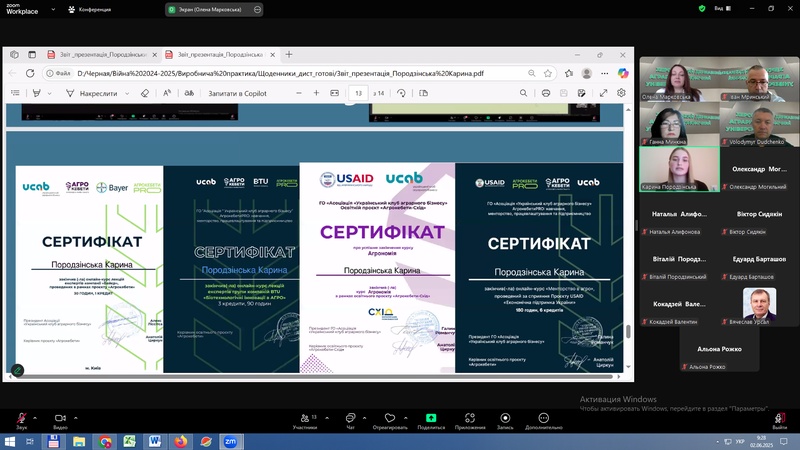Click the green encryption shield icon
The height and width of the screenshot is (450, 800).
(x=702, y=9)
